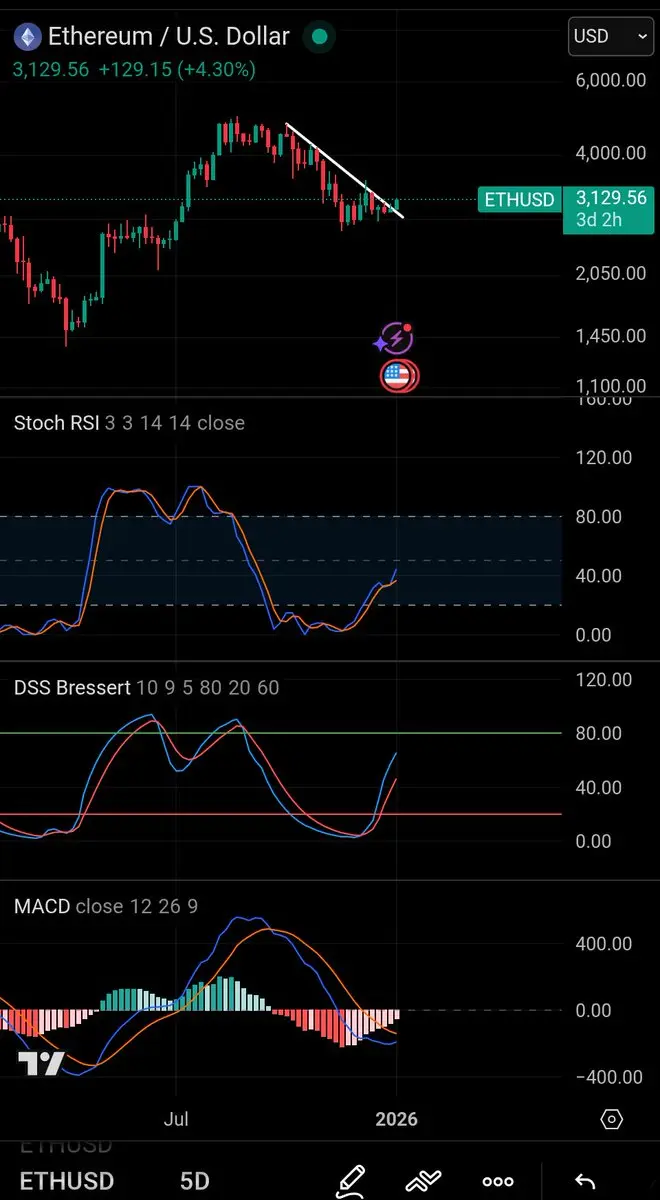Open ETHUSD symbol search in bottom bar

coord(67,1181)
